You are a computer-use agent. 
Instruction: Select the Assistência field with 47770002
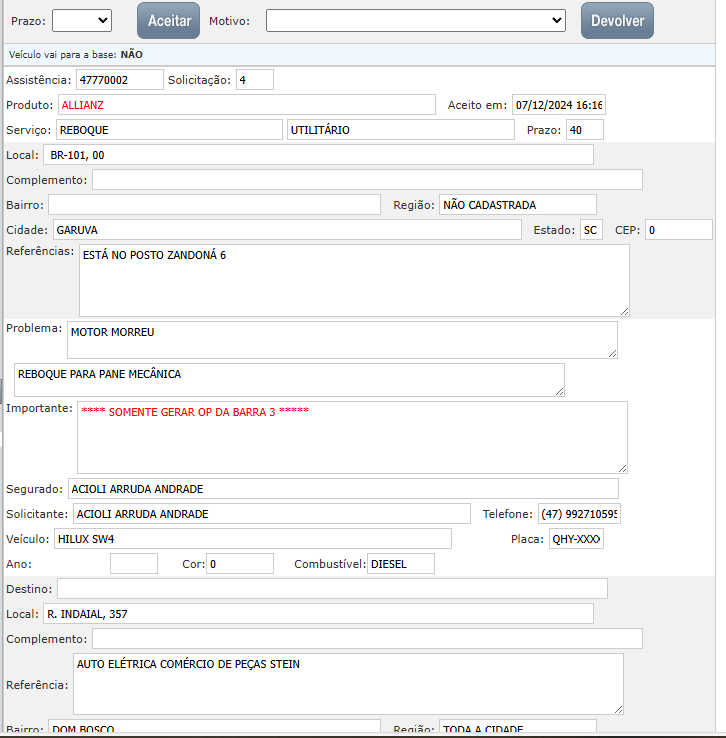119,79
